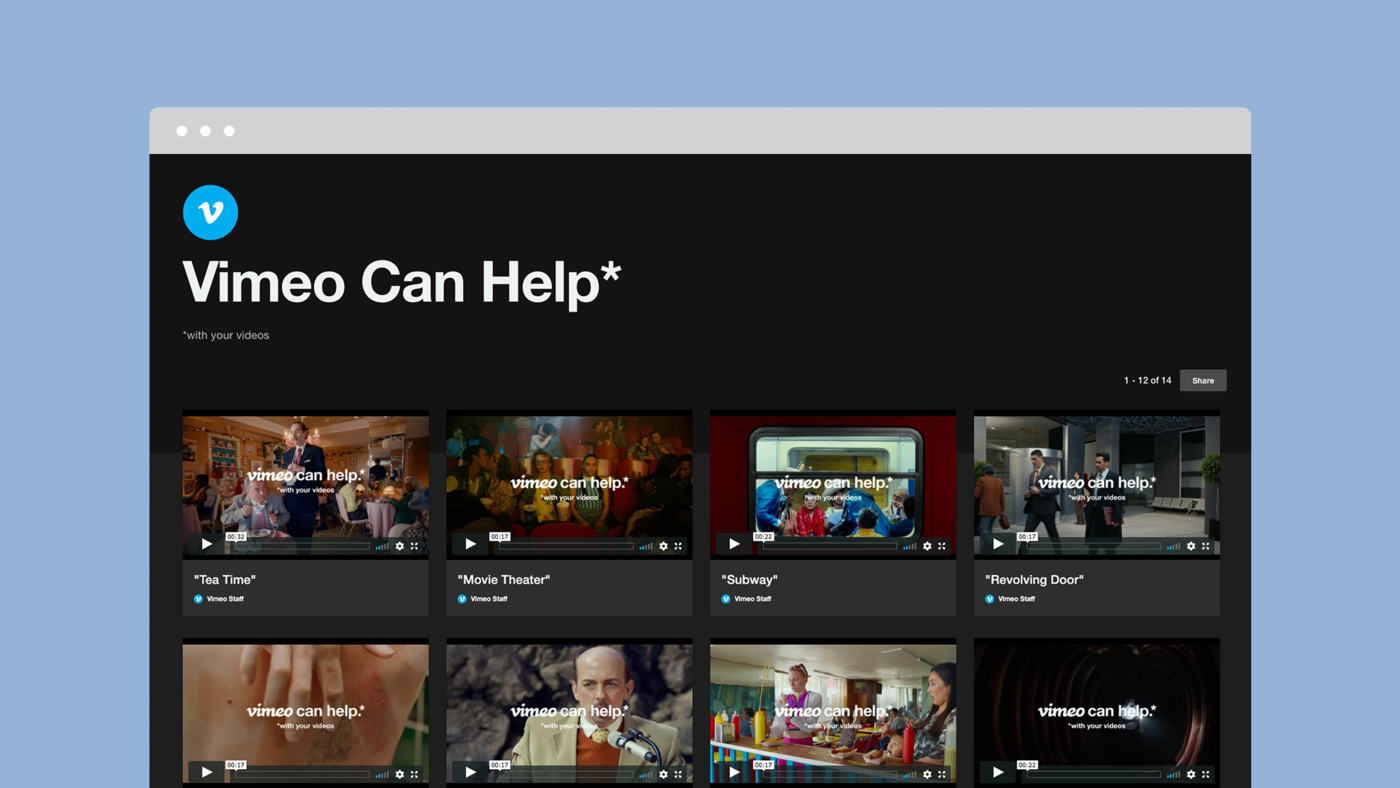Enter fullscreen on hand close-up video
This screenshot has height=788, width=1400.
[x=415, y=774]
